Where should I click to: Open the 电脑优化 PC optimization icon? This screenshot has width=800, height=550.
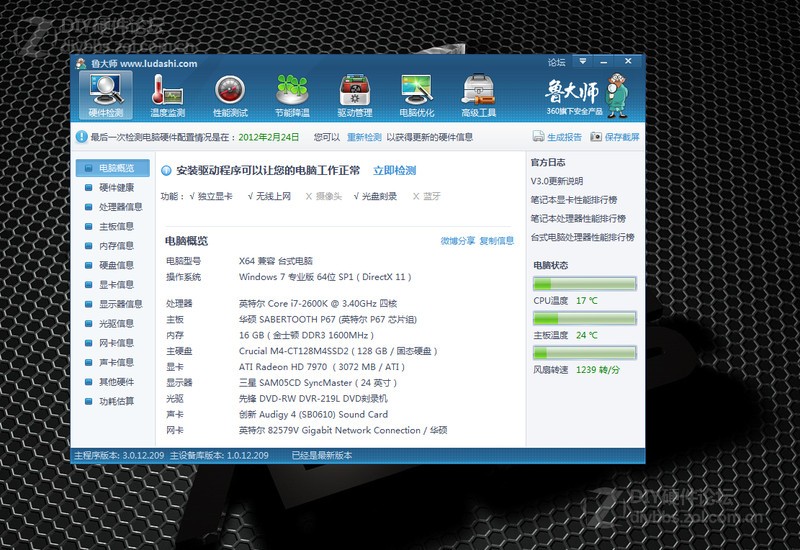(417, 95)
